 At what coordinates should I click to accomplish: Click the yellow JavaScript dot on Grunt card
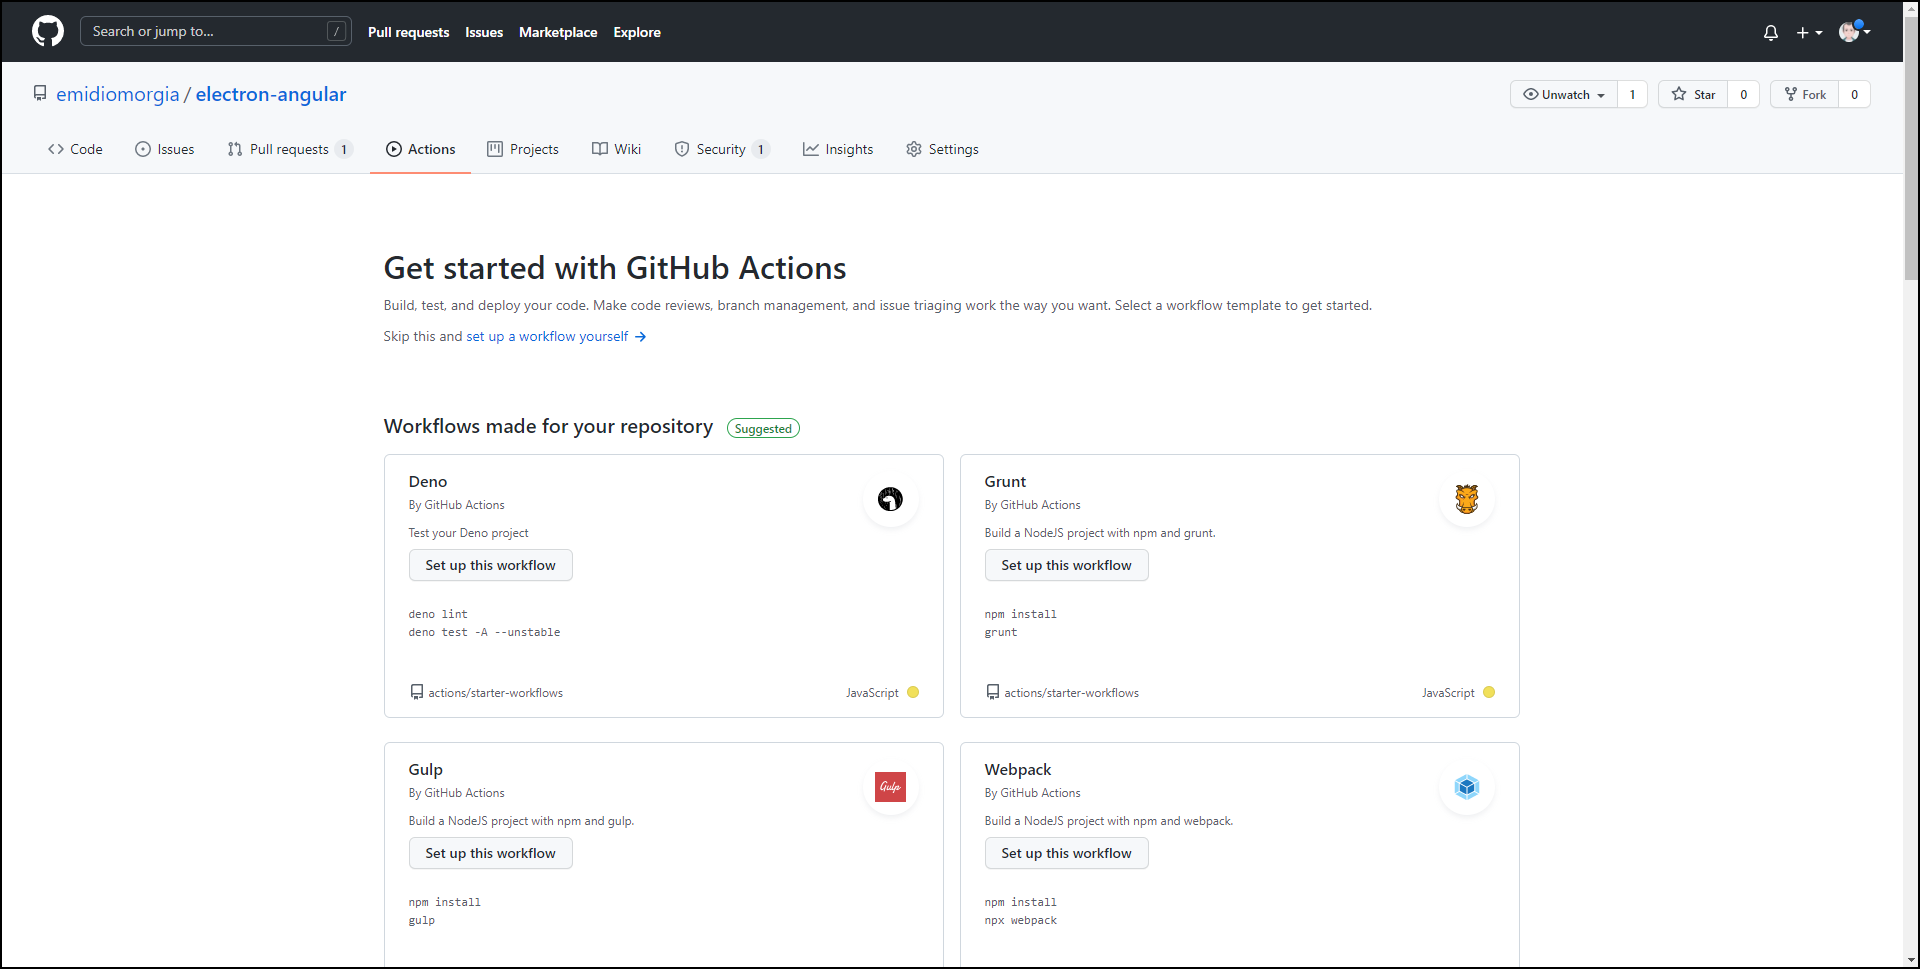(x=1488, y=692)
